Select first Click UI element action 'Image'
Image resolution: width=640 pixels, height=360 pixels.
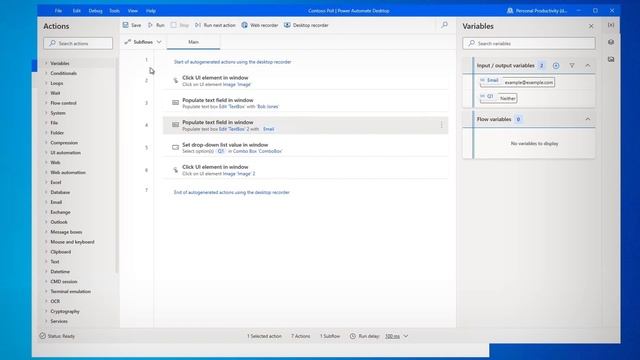tap(305, 81)
